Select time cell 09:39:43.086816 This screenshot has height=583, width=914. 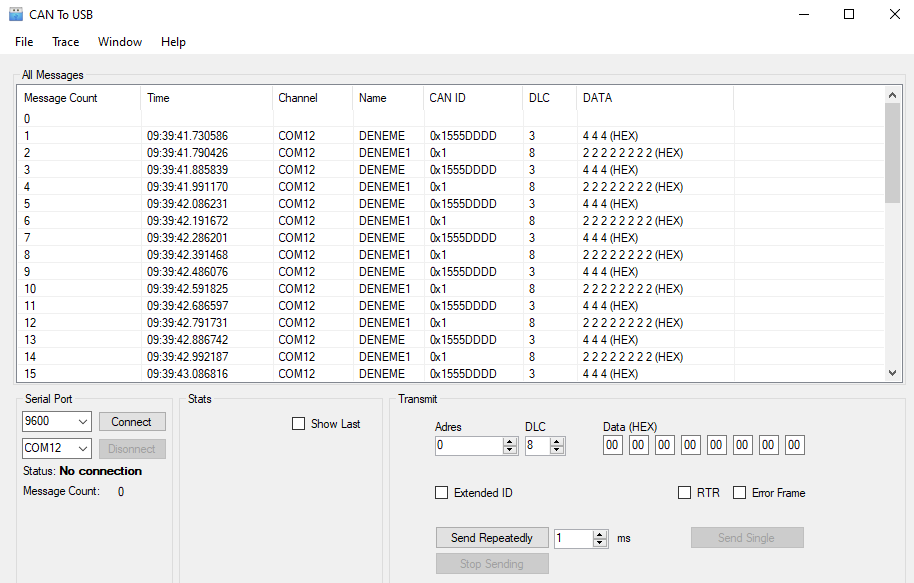(187, 374)
